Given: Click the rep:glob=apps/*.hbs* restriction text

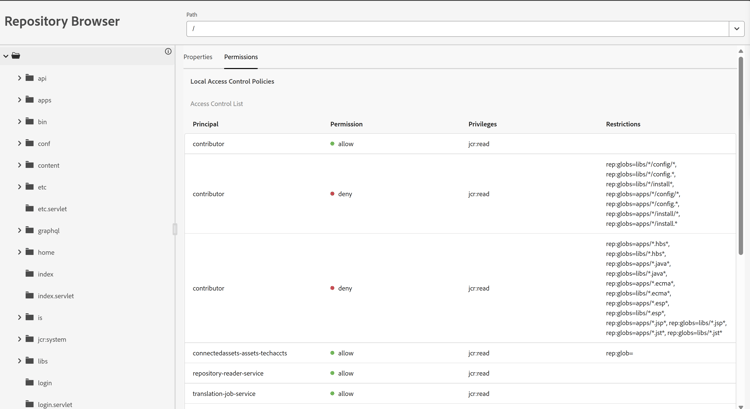Looking at the screenshot, I should click(x=638, y=244).
